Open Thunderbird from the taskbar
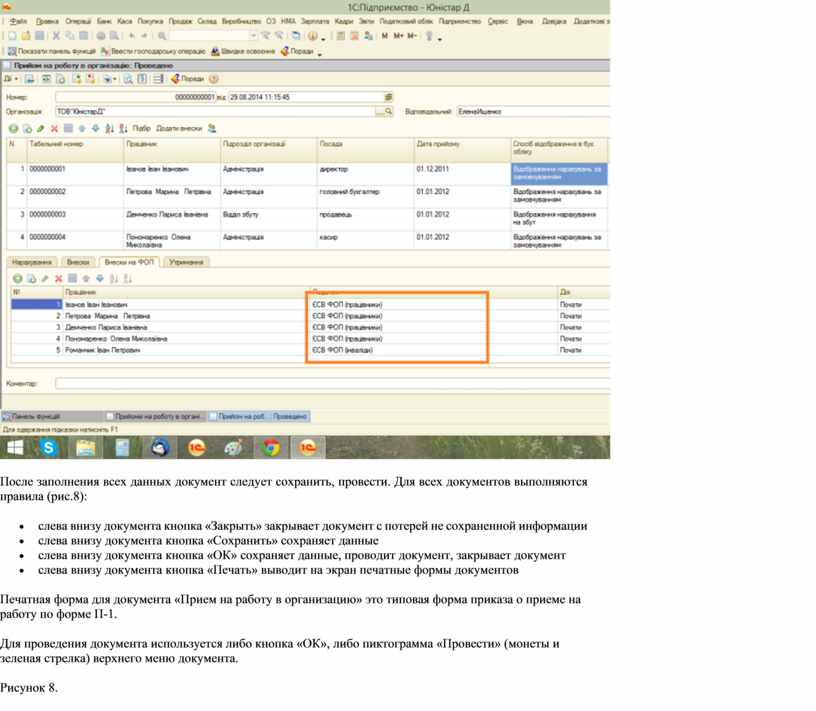The image size is (816, 711). (160, 448)
